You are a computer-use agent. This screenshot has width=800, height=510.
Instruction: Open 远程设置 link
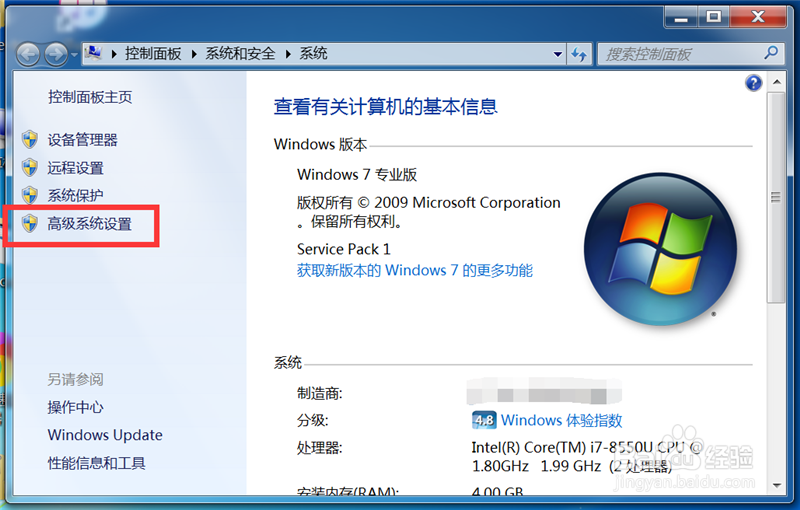tap(76, 168)
